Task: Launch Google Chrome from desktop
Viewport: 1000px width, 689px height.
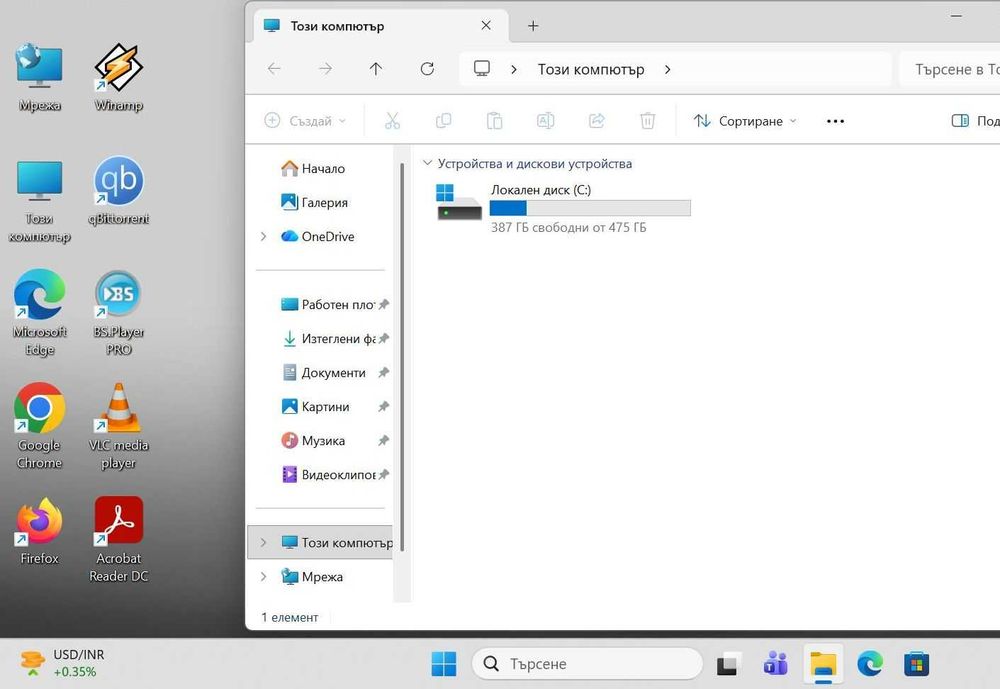Action: tap(40, 426)
